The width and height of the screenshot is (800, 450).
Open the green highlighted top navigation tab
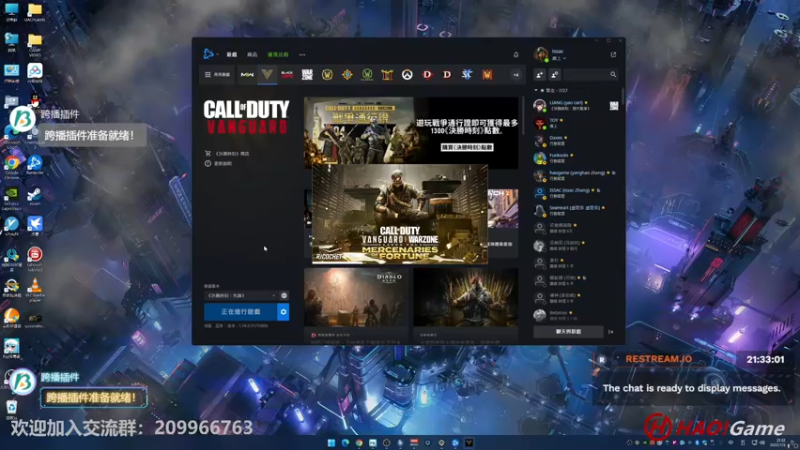(278, 55)
